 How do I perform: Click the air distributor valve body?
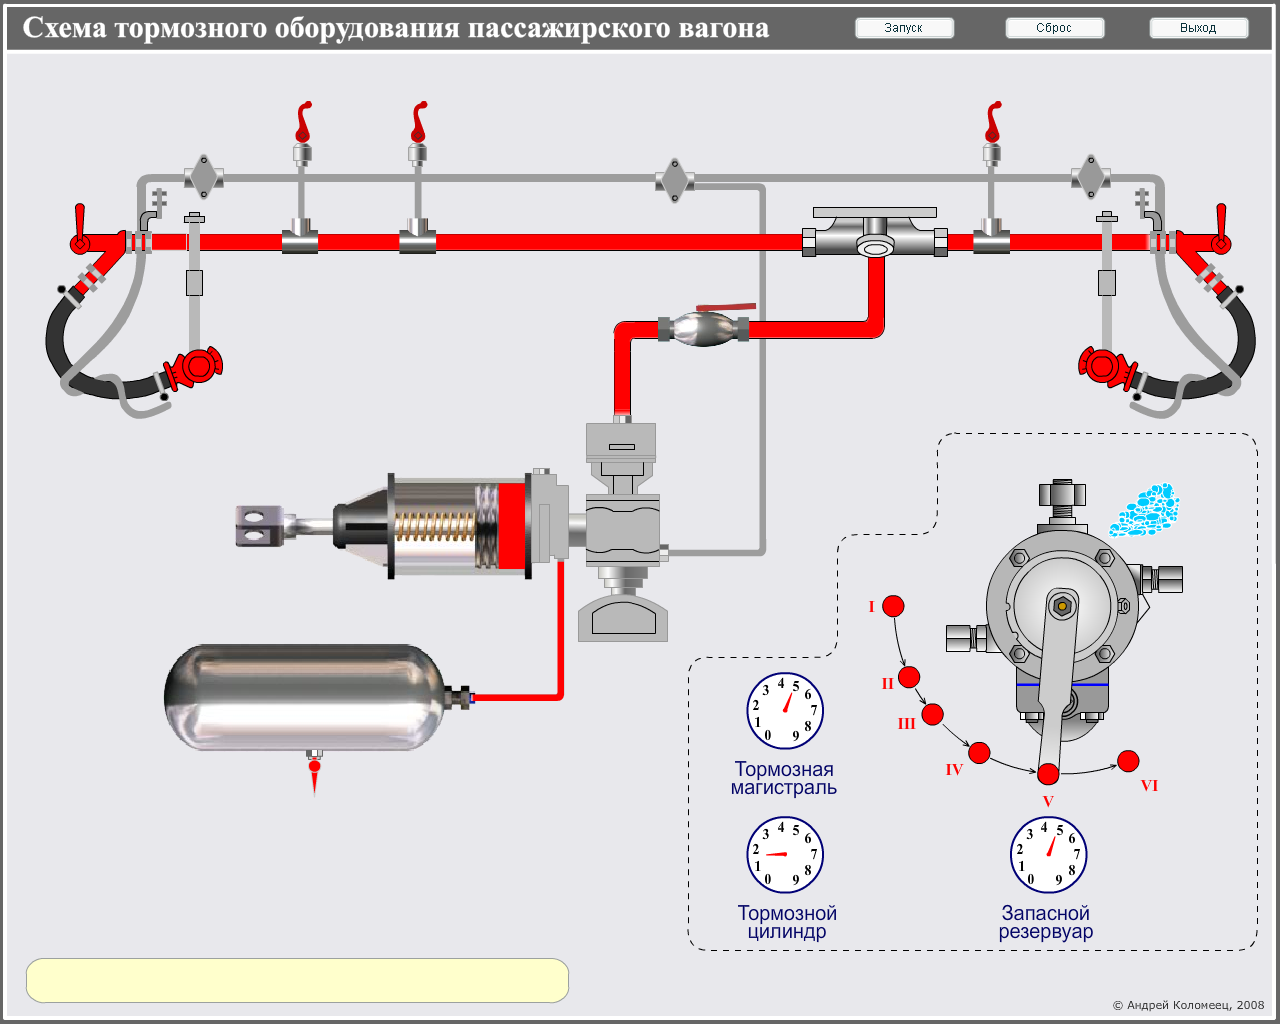coord(622,530)
